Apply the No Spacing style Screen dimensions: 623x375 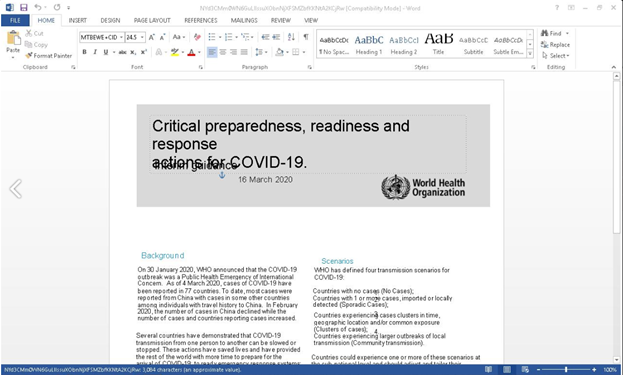pyautogui.click(x=334, y=44)
